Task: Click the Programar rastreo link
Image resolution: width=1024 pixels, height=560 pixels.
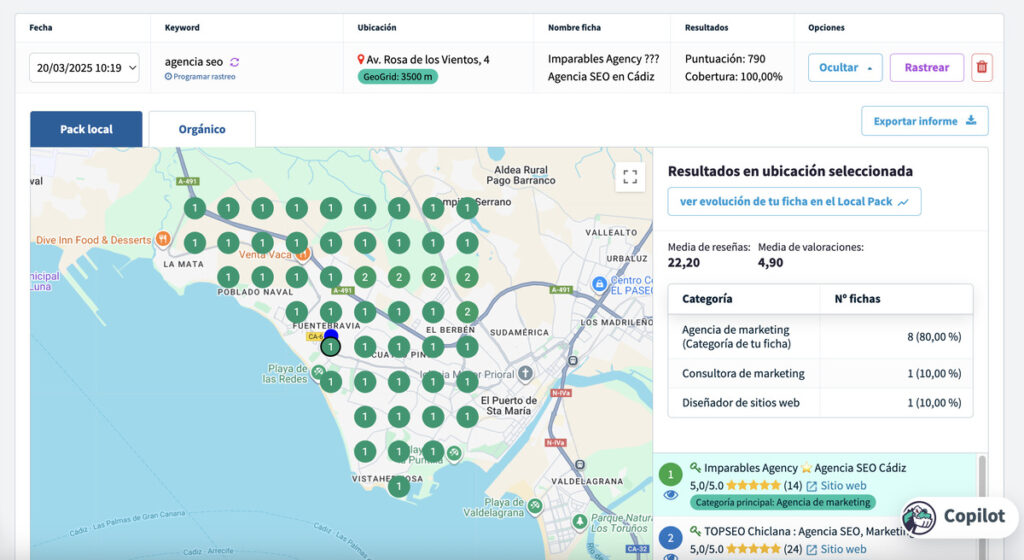Action: pyautogui.click(x=200, y=76)
